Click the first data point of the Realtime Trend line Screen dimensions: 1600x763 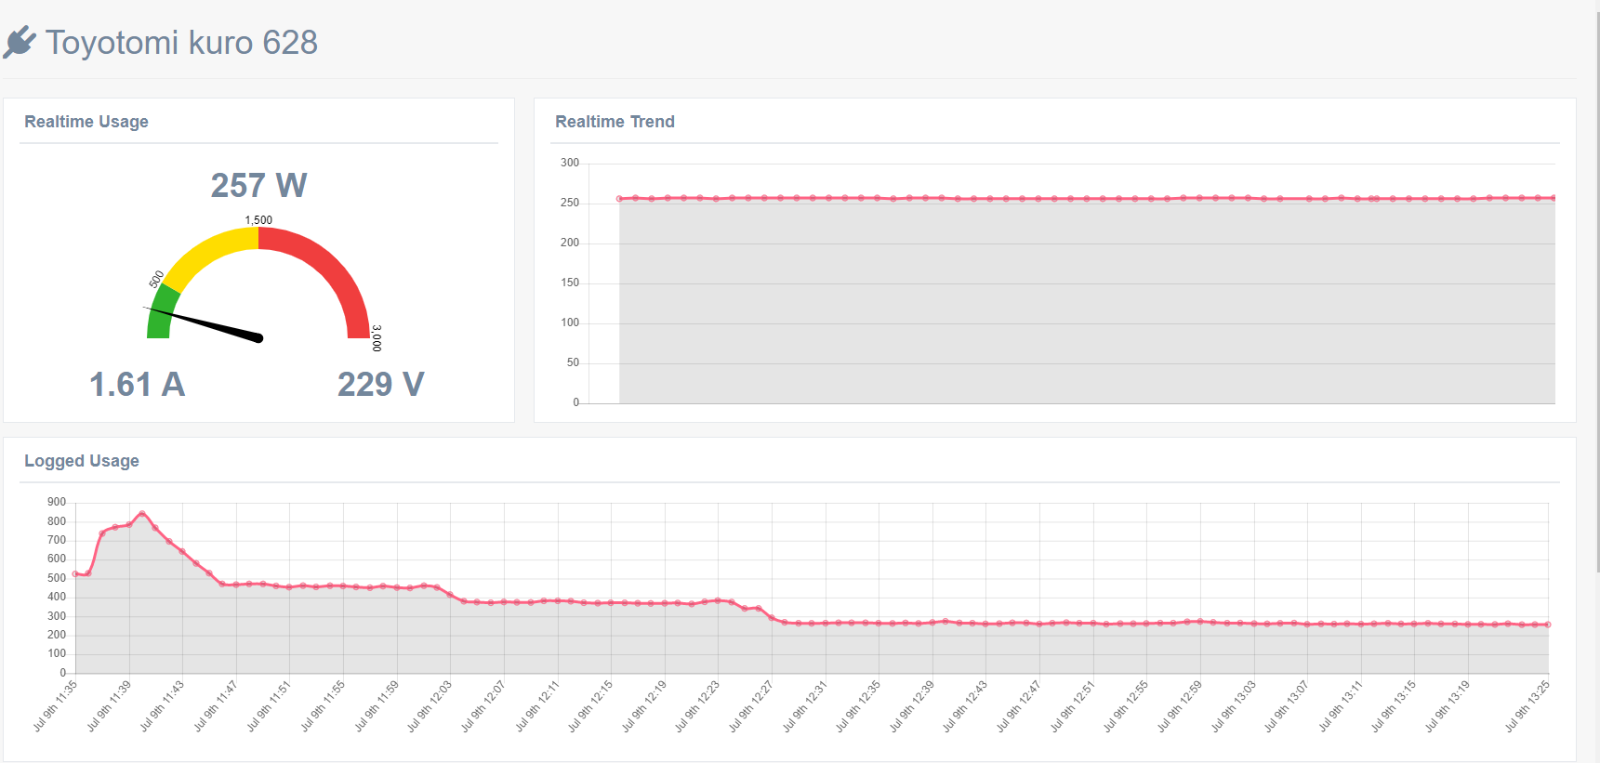click(x=620, y=199)
